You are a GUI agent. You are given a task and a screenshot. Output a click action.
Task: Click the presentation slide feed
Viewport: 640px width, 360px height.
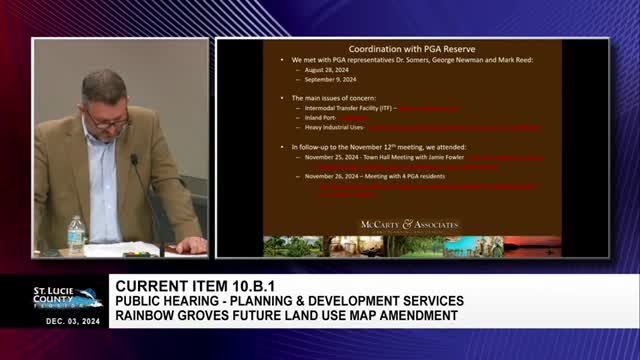[413, 148]
